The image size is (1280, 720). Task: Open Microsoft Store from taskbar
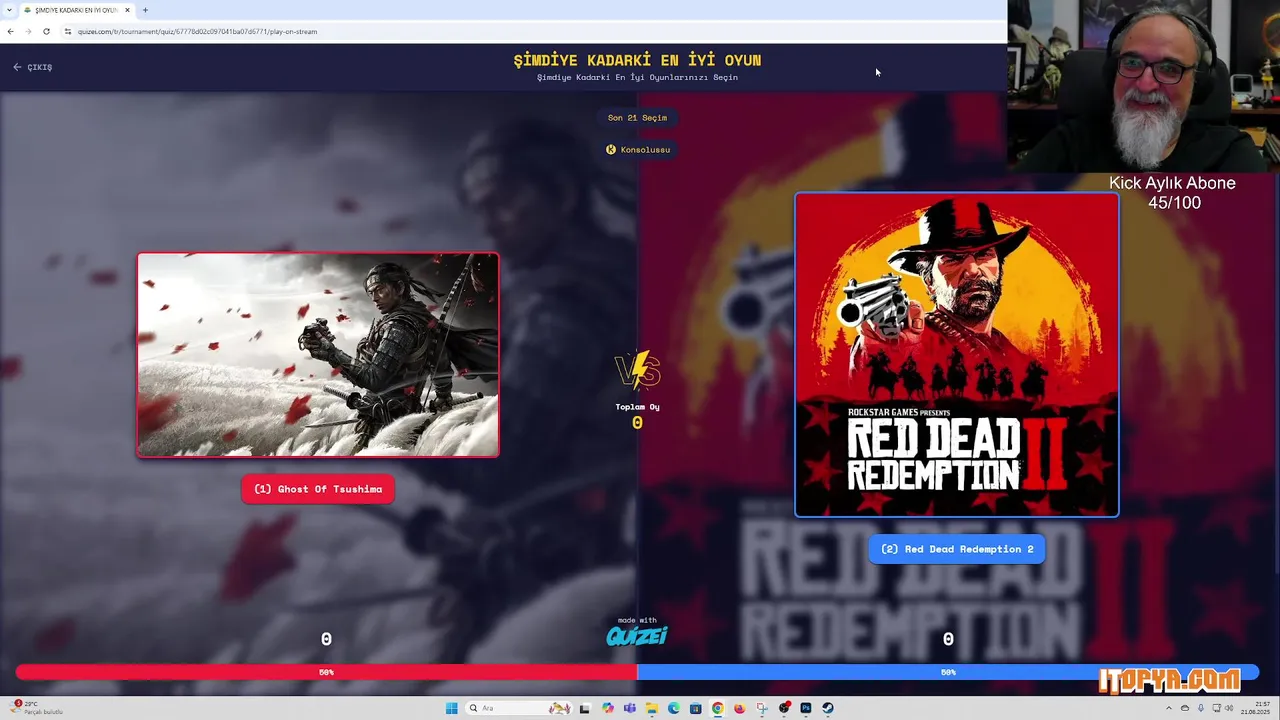pos(695,708)
